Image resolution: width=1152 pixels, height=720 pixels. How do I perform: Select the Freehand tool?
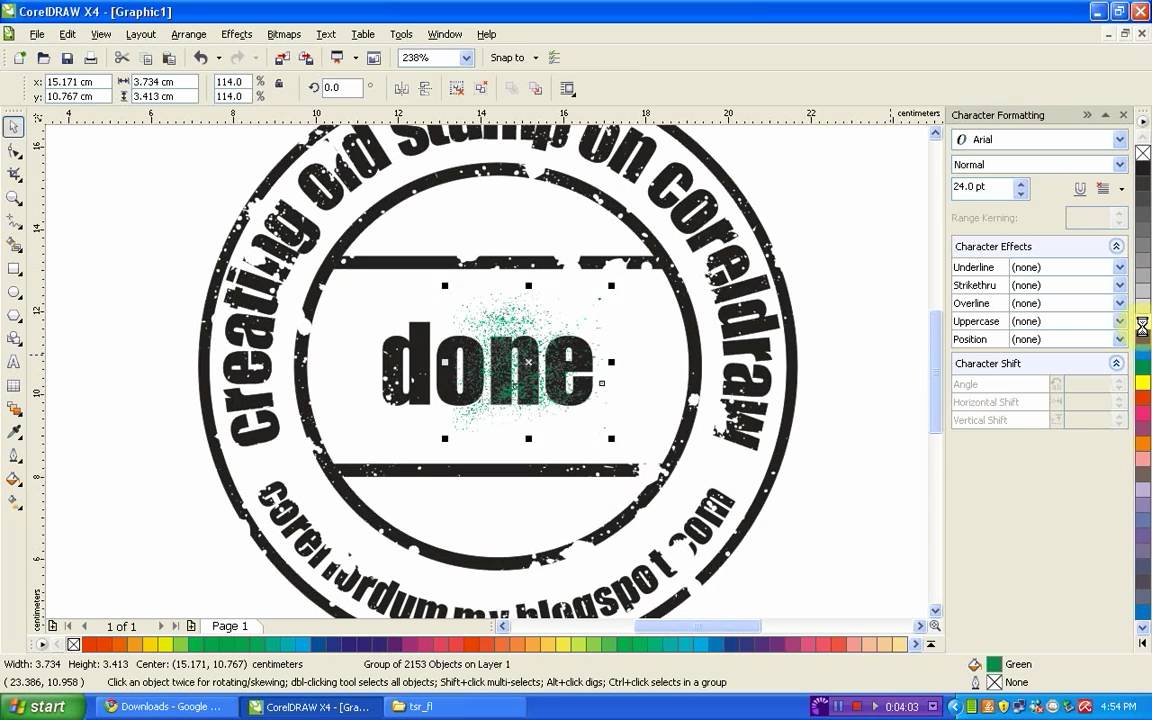(13, 221)
